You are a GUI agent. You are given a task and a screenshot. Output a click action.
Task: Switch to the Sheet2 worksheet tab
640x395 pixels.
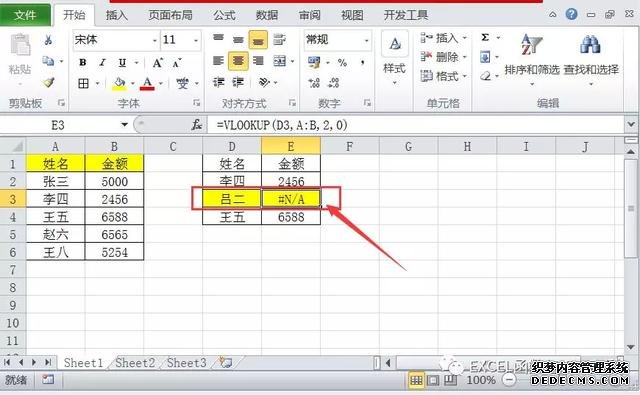(x=135, y=362)
